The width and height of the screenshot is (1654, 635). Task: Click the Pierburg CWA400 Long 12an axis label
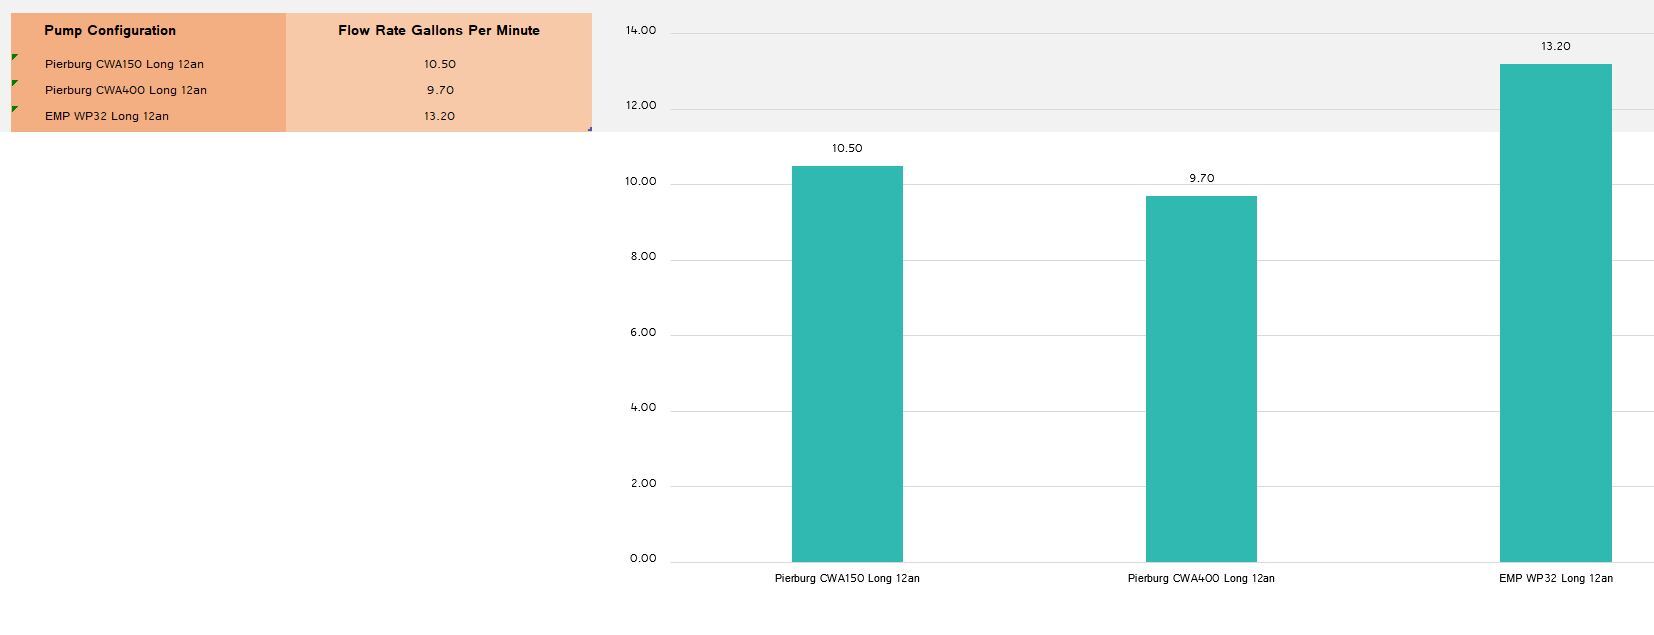1201,579
